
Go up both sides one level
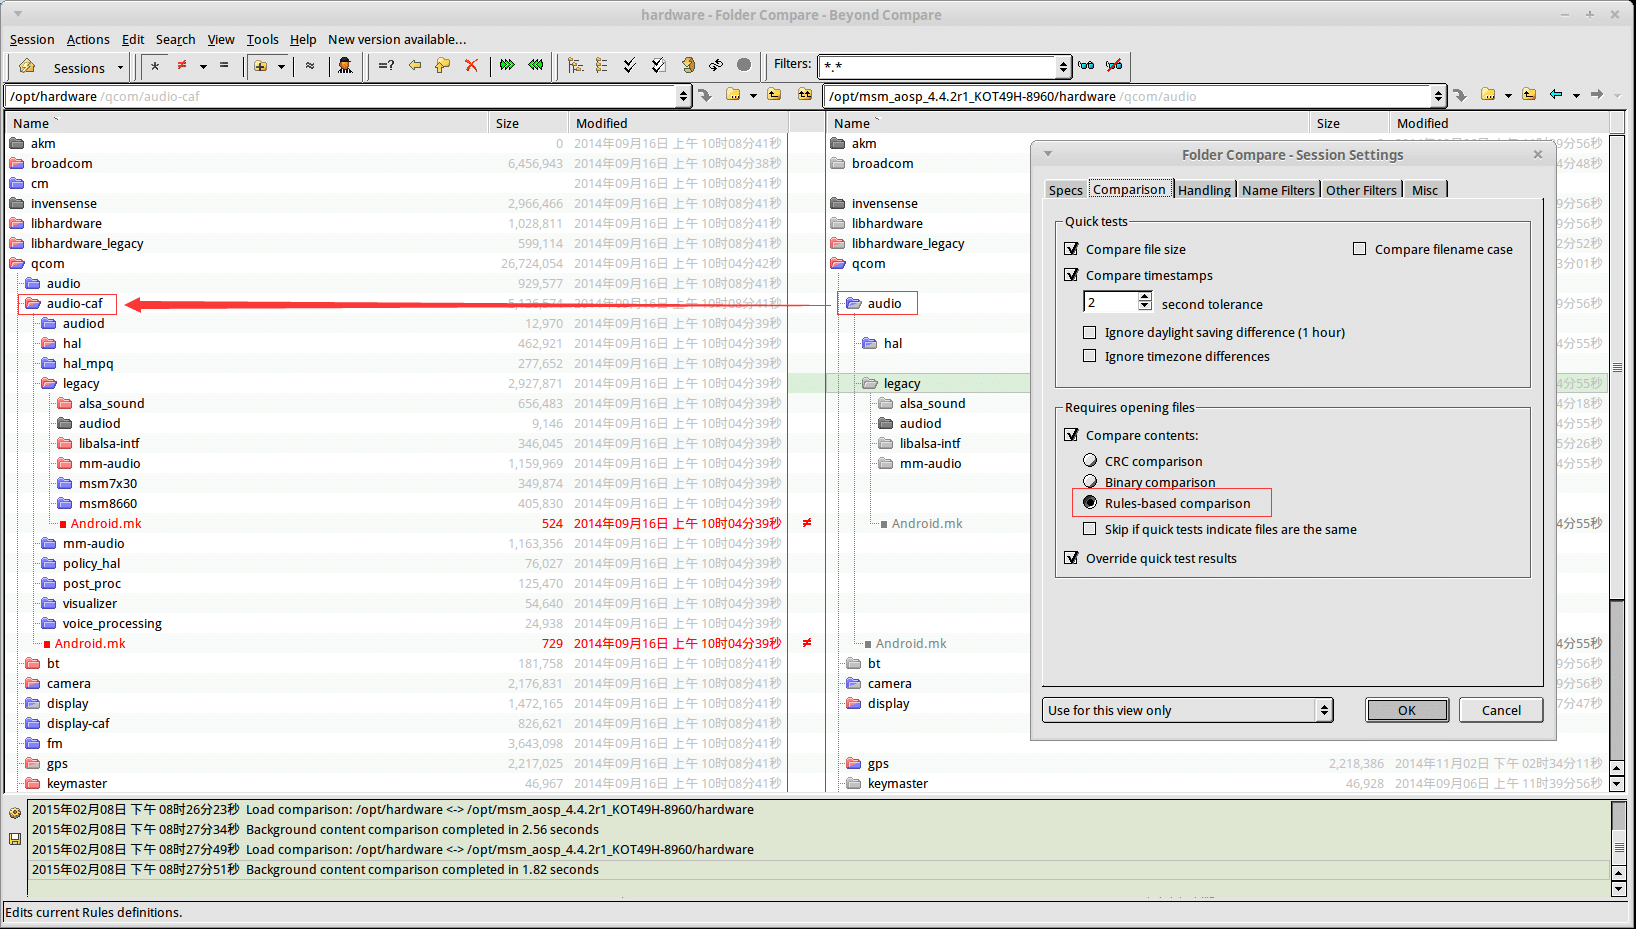click(805, 95)
